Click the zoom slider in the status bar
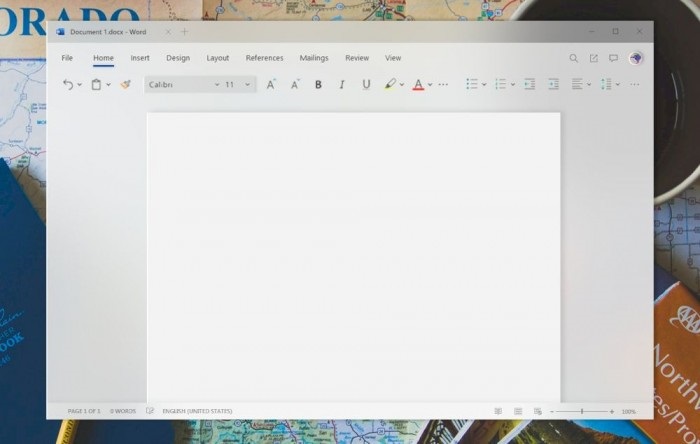The image size is (700, 444). [x=582, y=411]
